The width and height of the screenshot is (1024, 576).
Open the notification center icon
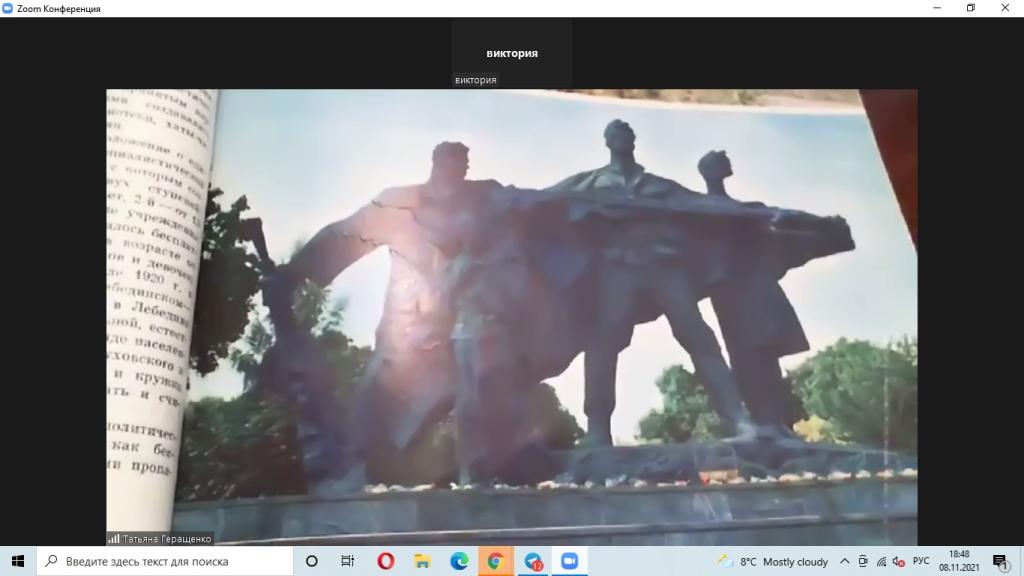(x=1000, y=561)
